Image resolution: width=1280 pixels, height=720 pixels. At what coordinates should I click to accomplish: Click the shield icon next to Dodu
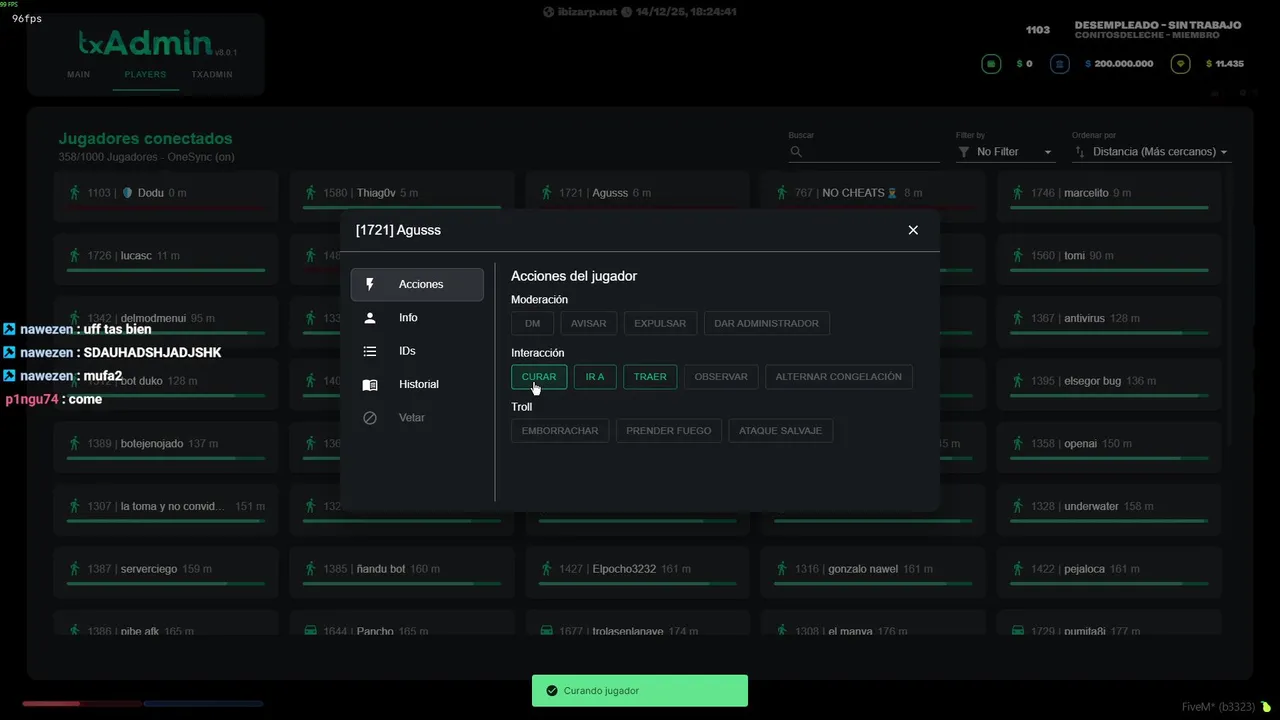127,193
